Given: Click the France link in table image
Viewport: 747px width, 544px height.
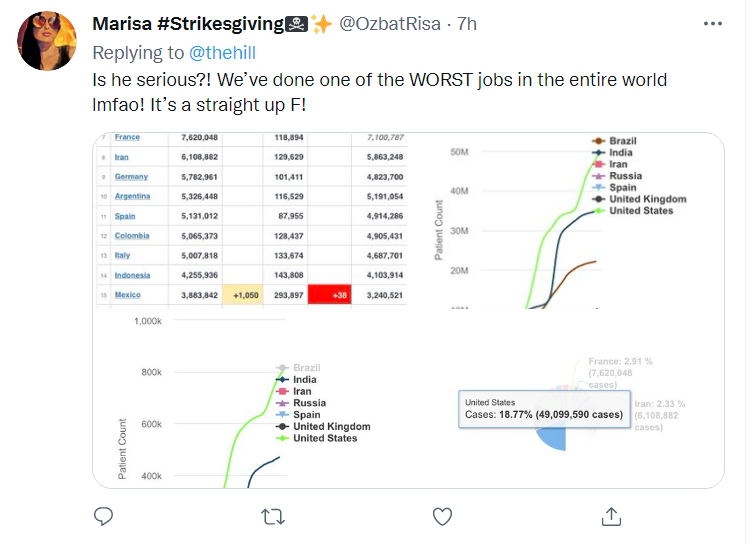Looking at the screenshot, I should point(127,137).
